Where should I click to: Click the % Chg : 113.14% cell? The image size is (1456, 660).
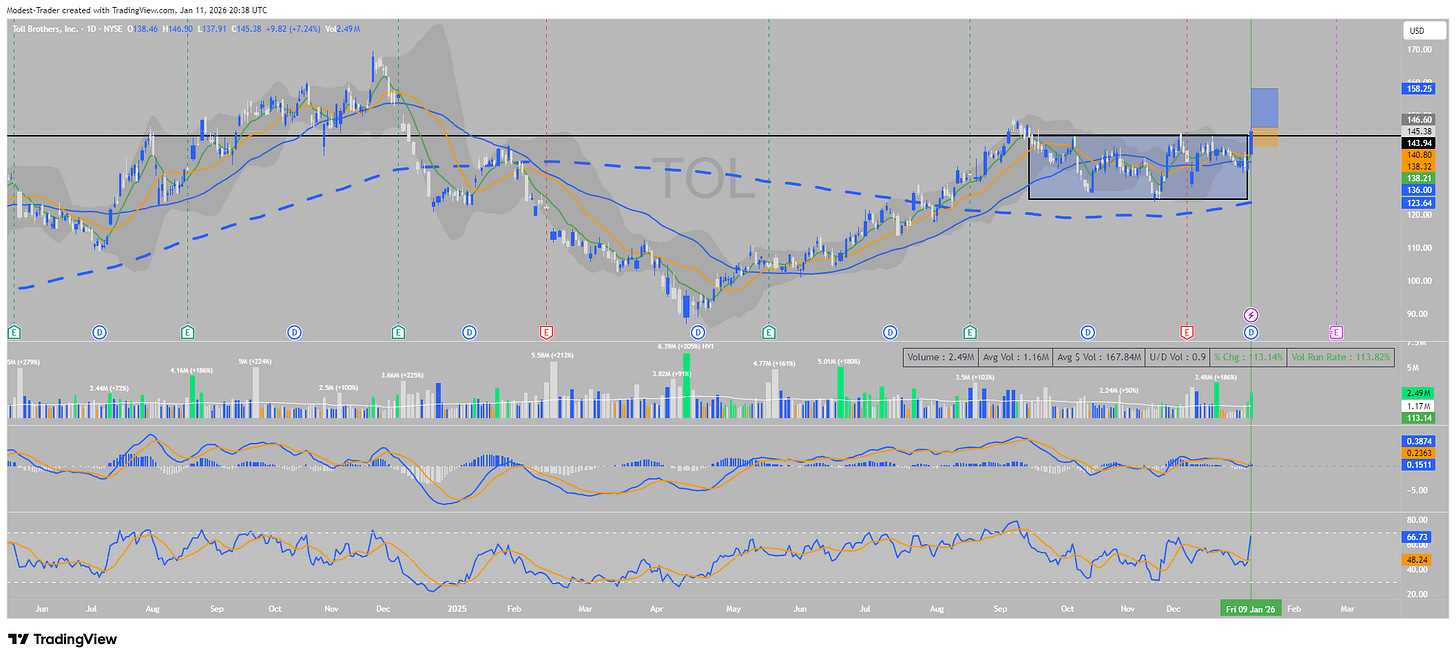1246,357
